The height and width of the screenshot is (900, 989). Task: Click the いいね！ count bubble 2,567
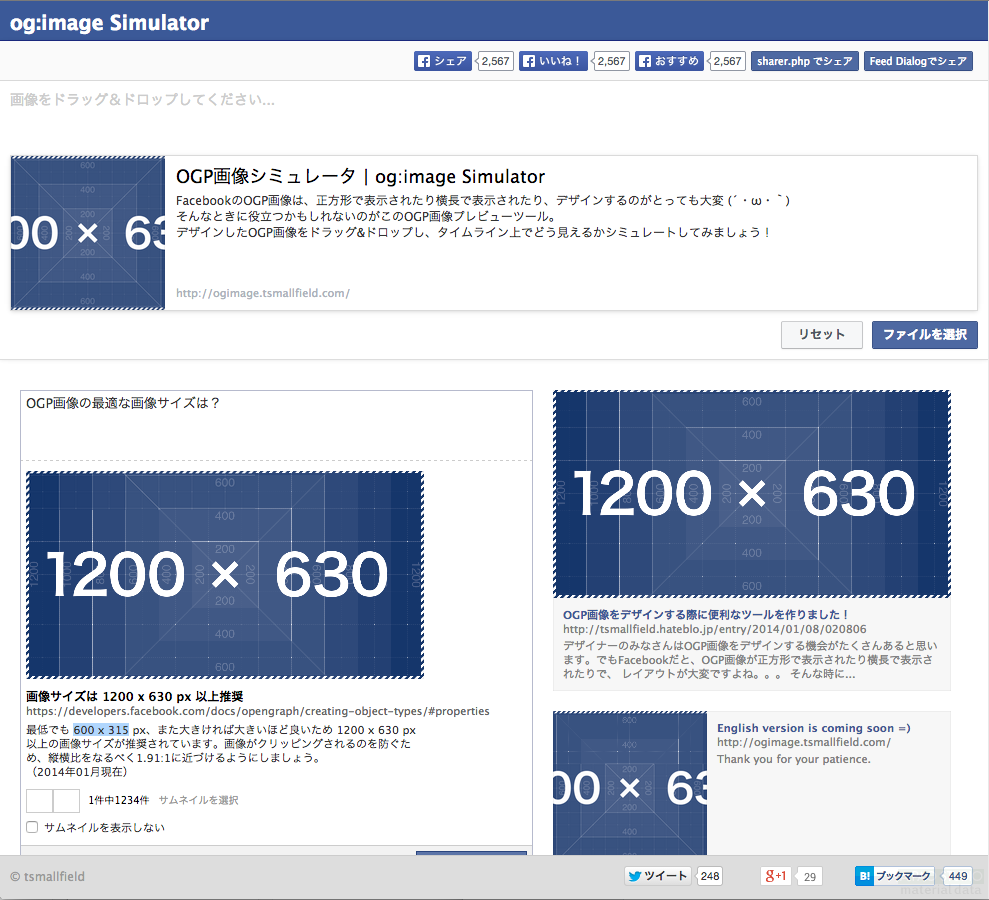point(611,61)
